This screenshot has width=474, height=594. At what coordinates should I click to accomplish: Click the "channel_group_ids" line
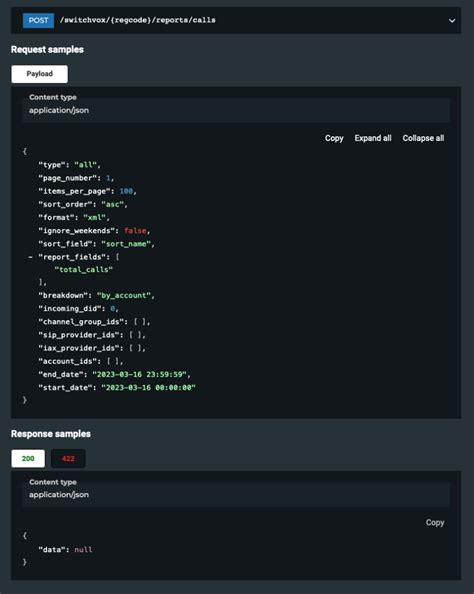pyautogui.click(x=94, y=322)
